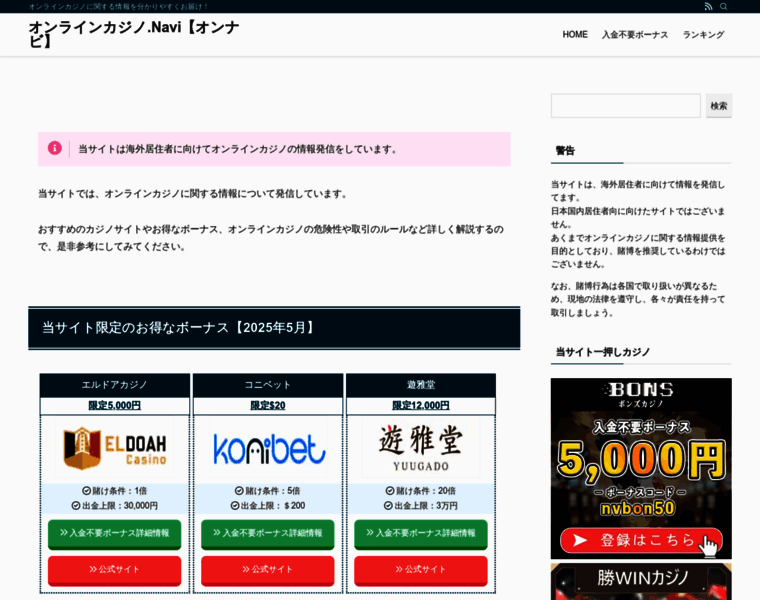Click the 遊雅堂 card header
The image size is (760, 600).
tap(421, 385)
